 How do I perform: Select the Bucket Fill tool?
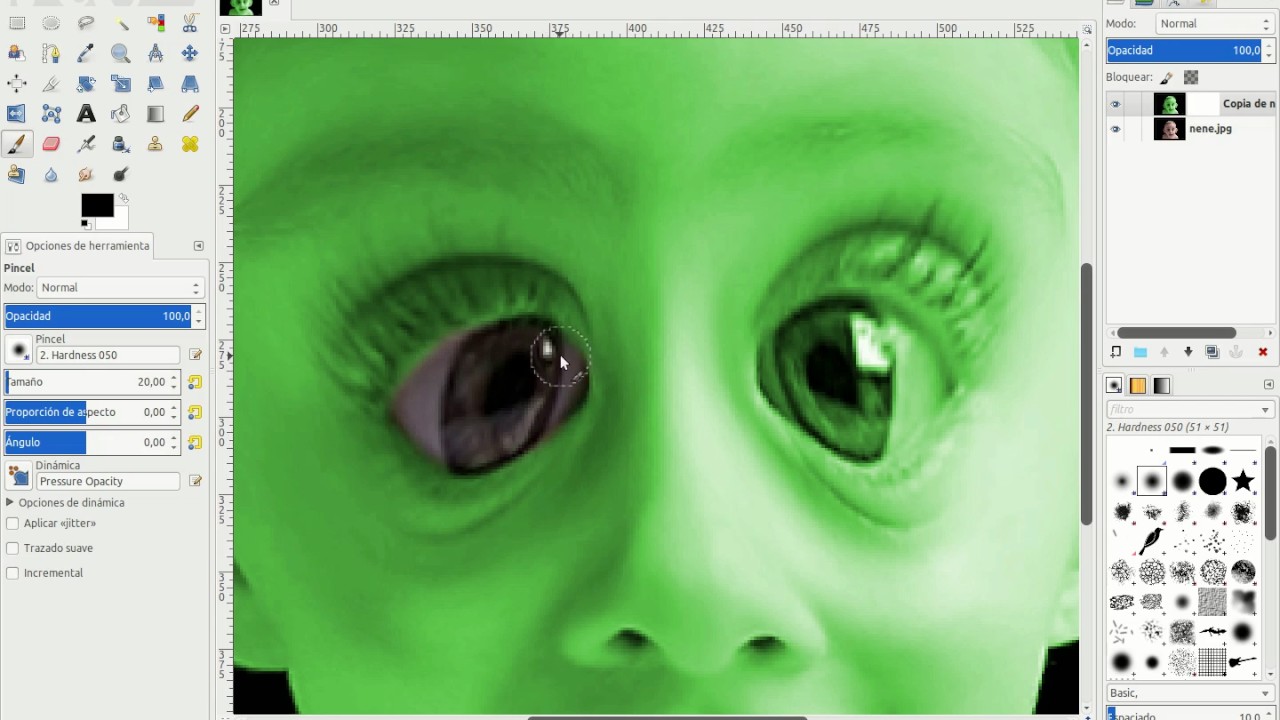[121, 114]
